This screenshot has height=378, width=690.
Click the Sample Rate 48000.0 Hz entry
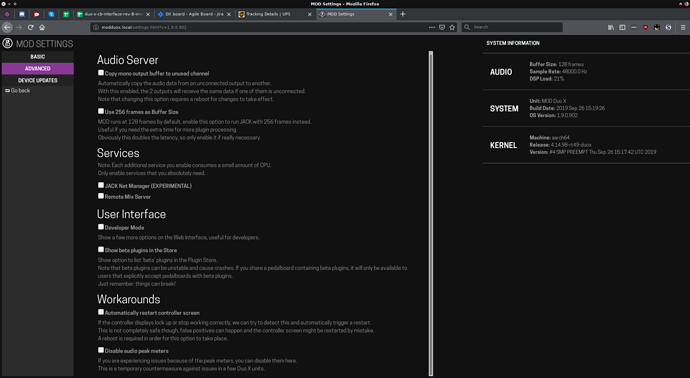558,71
